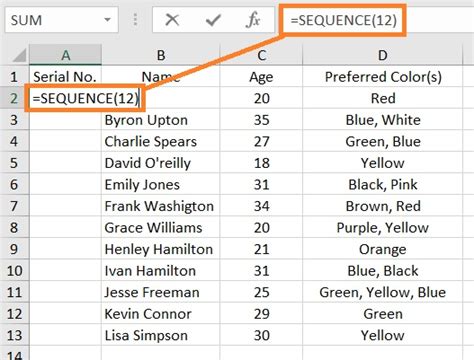The height and width of the screenshot is (360, 474).
Task: Click the formula bar resize dots handle
Action: (x=135, y=20)
